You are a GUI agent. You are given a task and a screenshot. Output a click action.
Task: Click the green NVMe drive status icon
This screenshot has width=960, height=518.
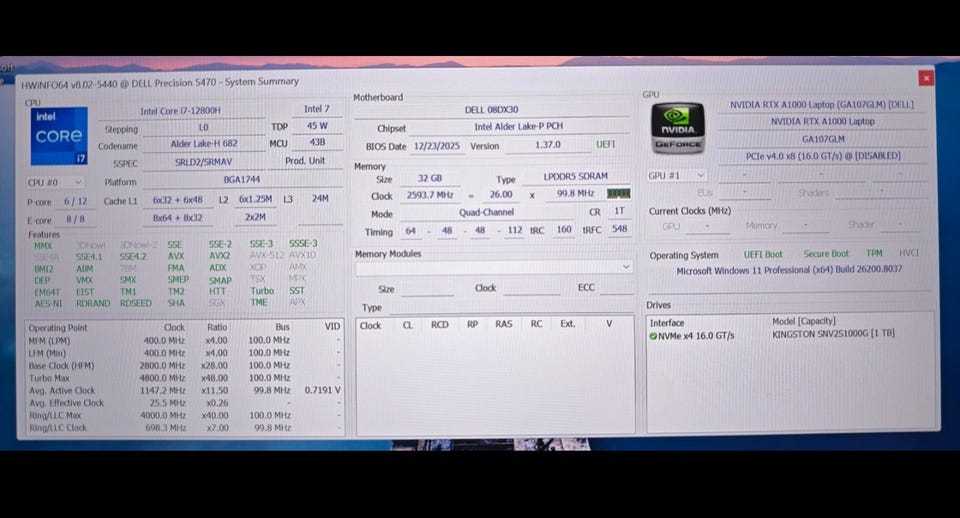pyautogui.click(x=653, y=336)
